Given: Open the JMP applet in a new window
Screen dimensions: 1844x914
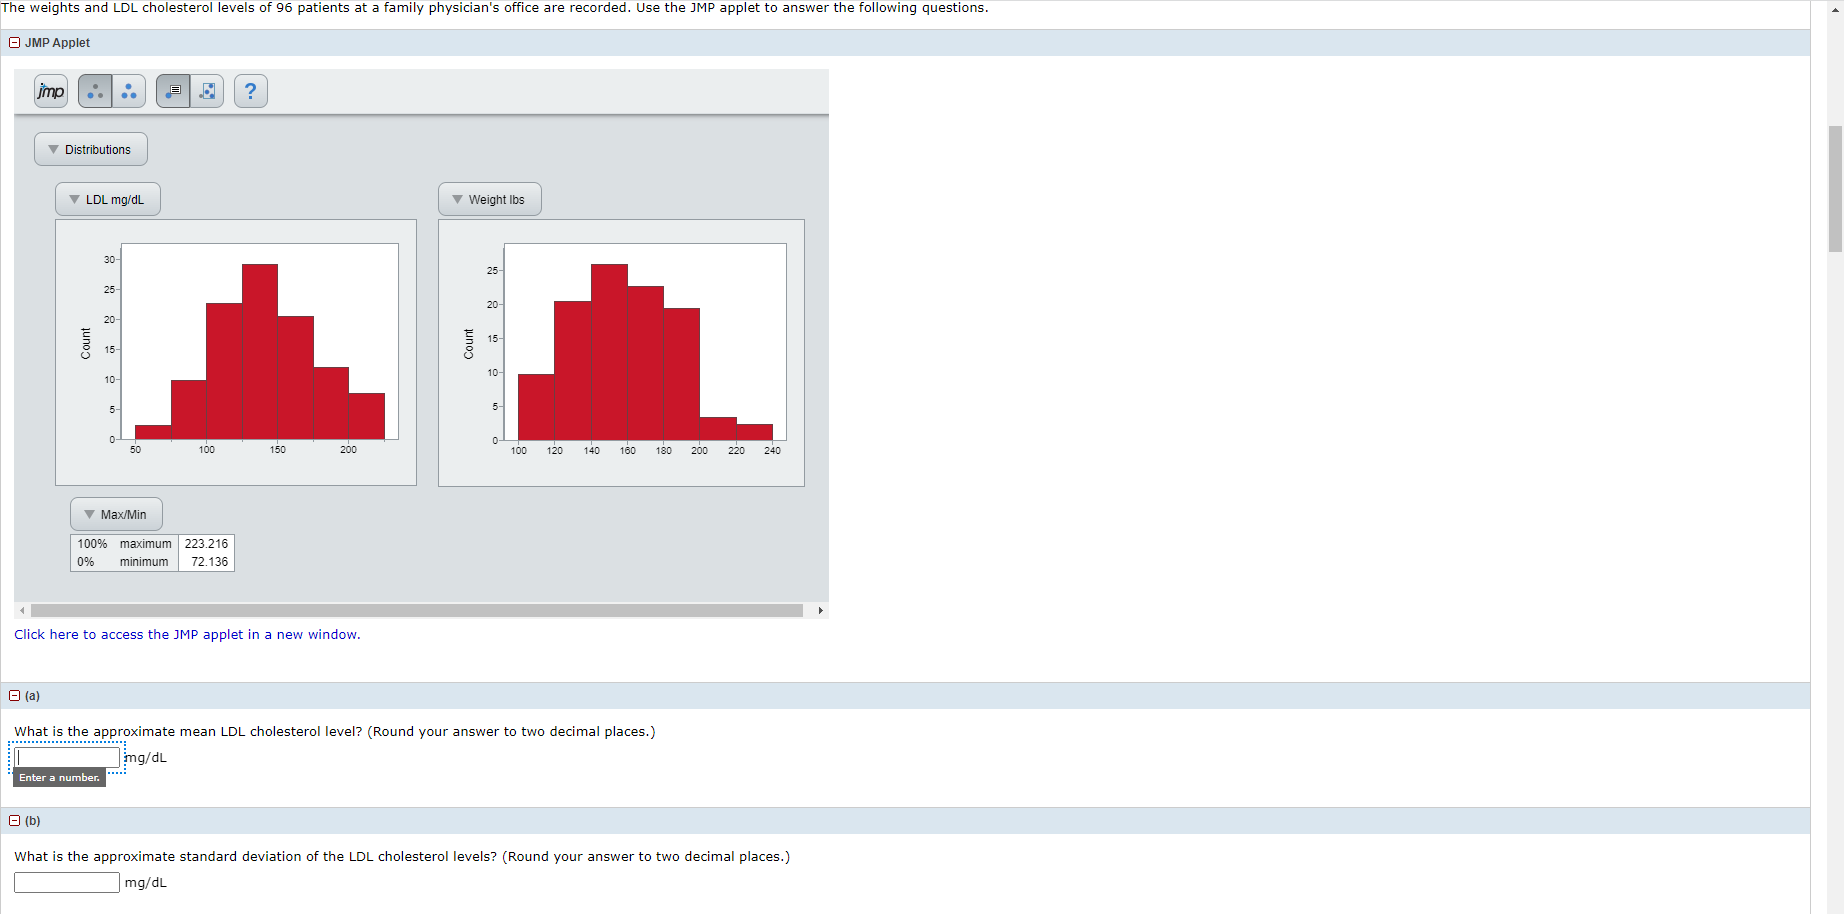Looking at the screenshot, I should (x=187, y=635).
